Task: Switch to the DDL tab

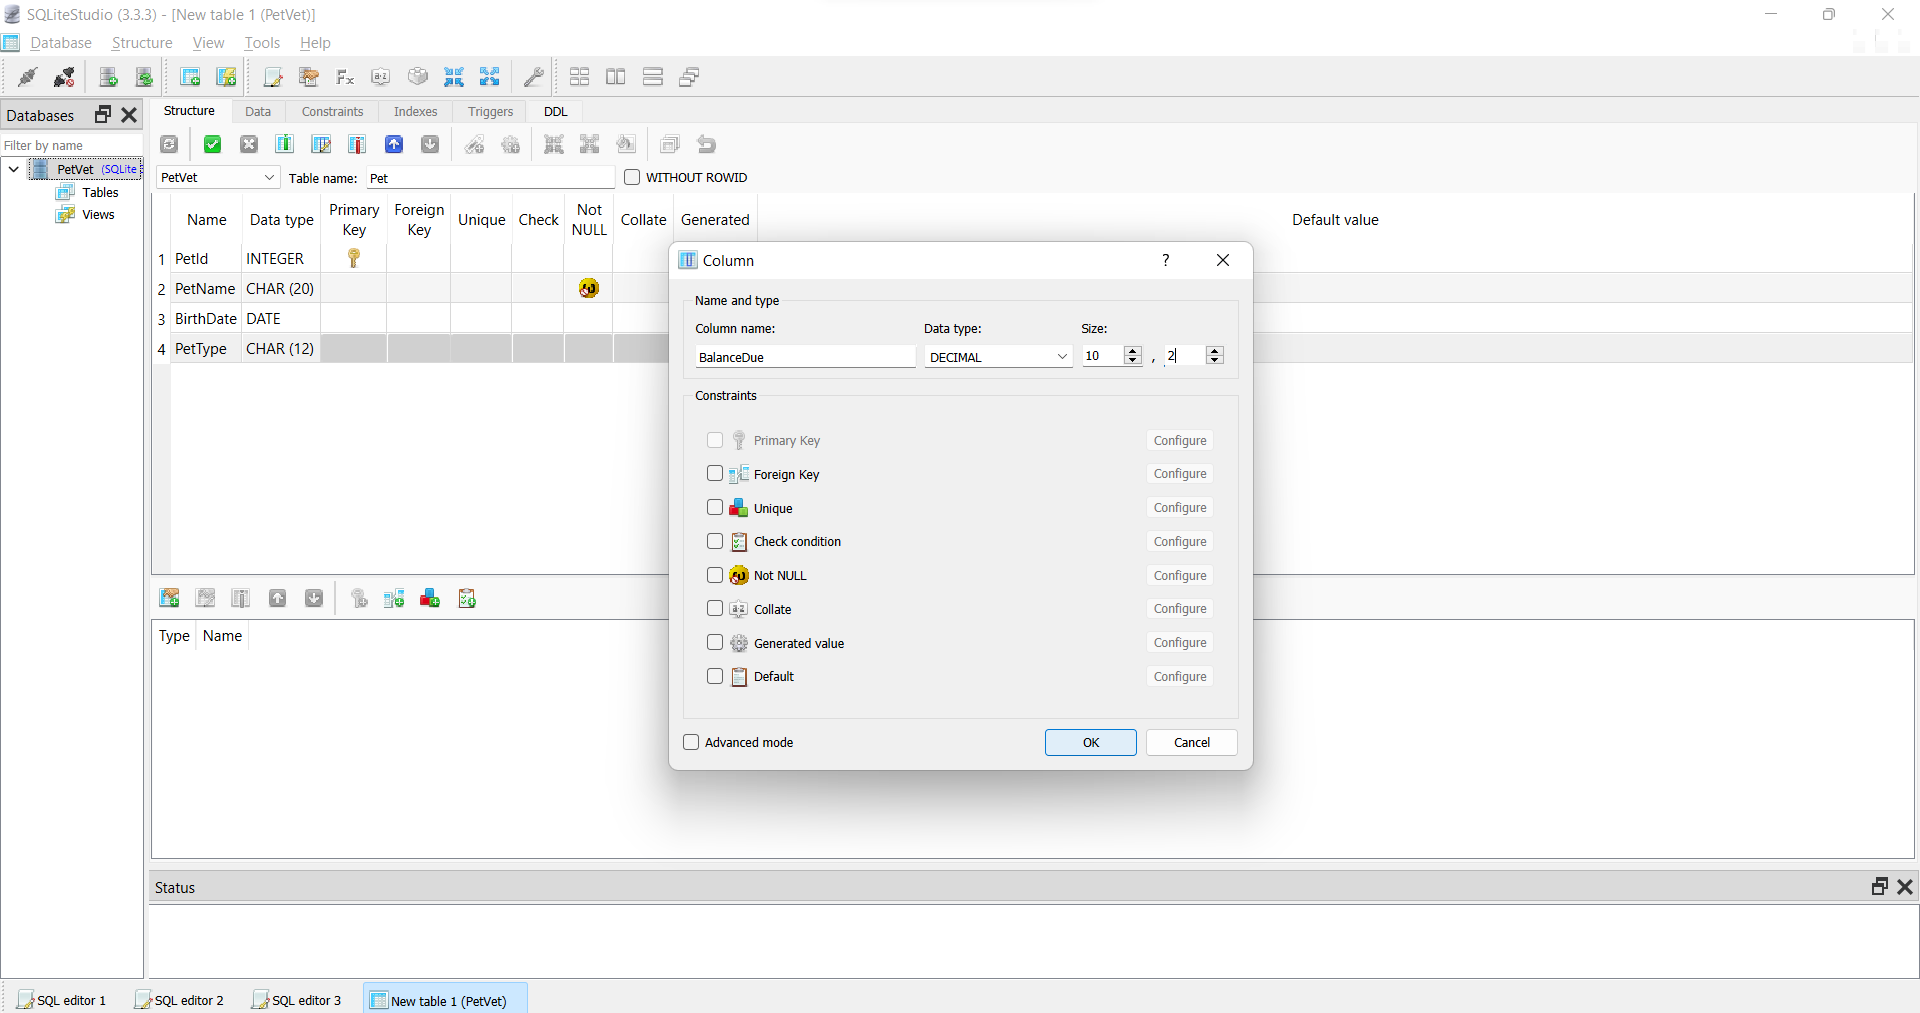Action: pos(556,111)
